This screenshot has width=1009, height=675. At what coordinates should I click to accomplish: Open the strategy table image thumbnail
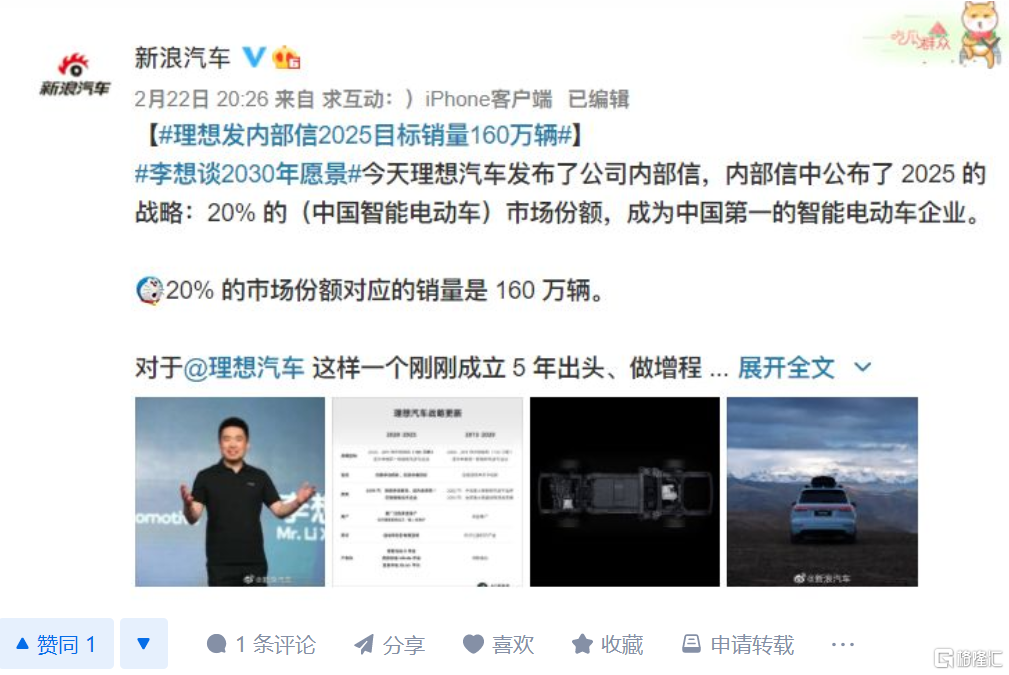coord(427,492)
